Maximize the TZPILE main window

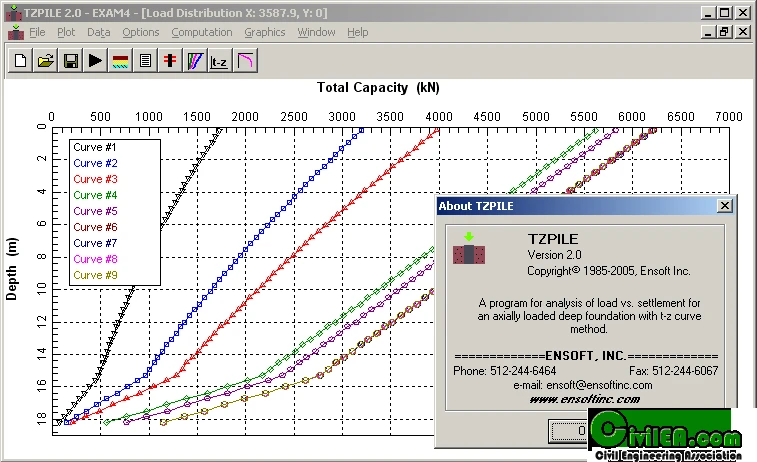click(725, 13)
